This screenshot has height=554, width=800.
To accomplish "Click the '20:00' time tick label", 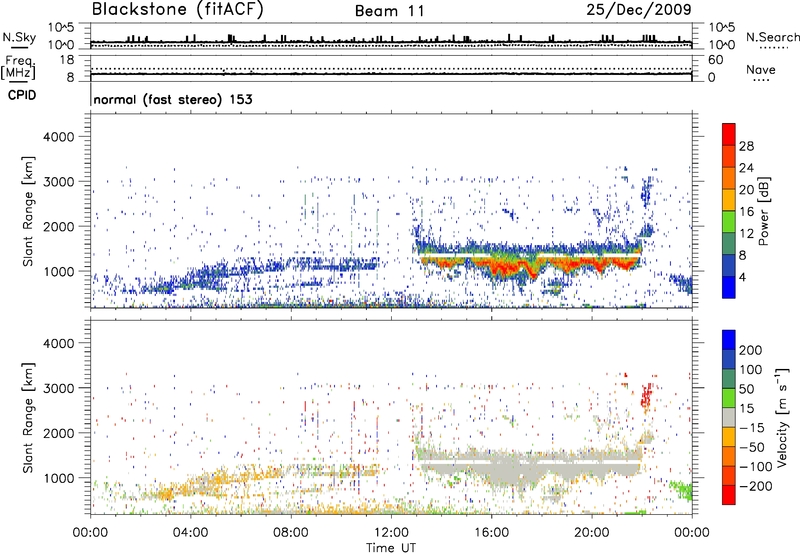I will tap(592, 533).
